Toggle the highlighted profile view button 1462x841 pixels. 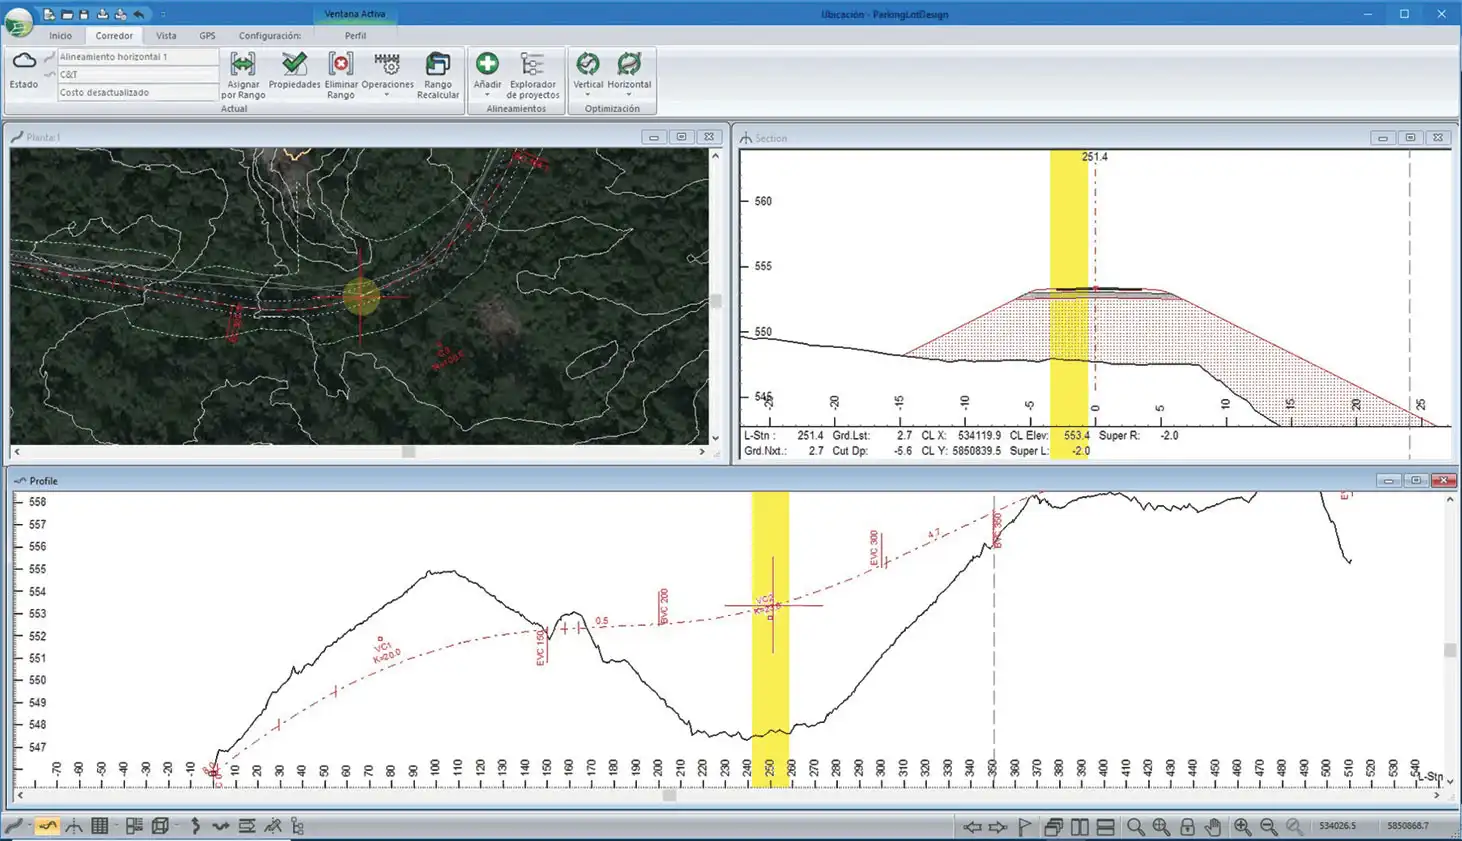click(47, 826)
